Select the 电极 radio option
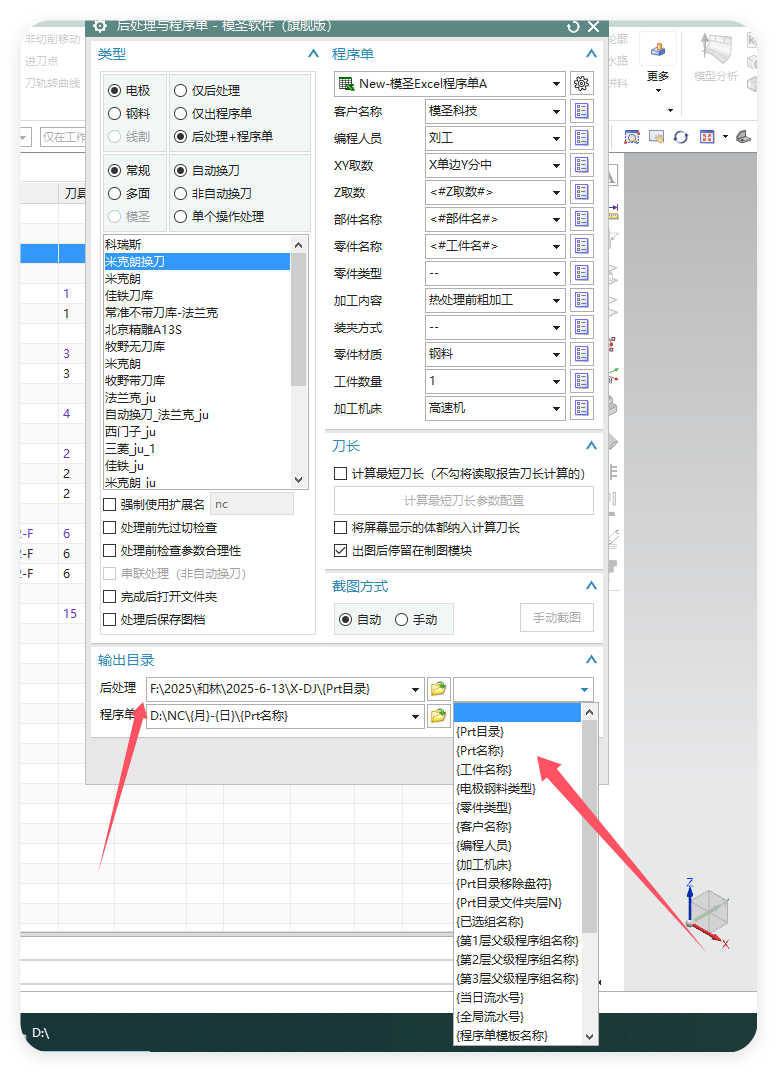 coord(128,90)
